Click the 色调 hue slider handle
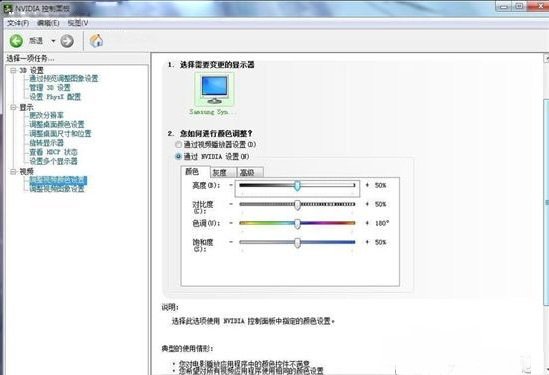The width and height of the screenshot is (549, 375). (x=297, y=223)
